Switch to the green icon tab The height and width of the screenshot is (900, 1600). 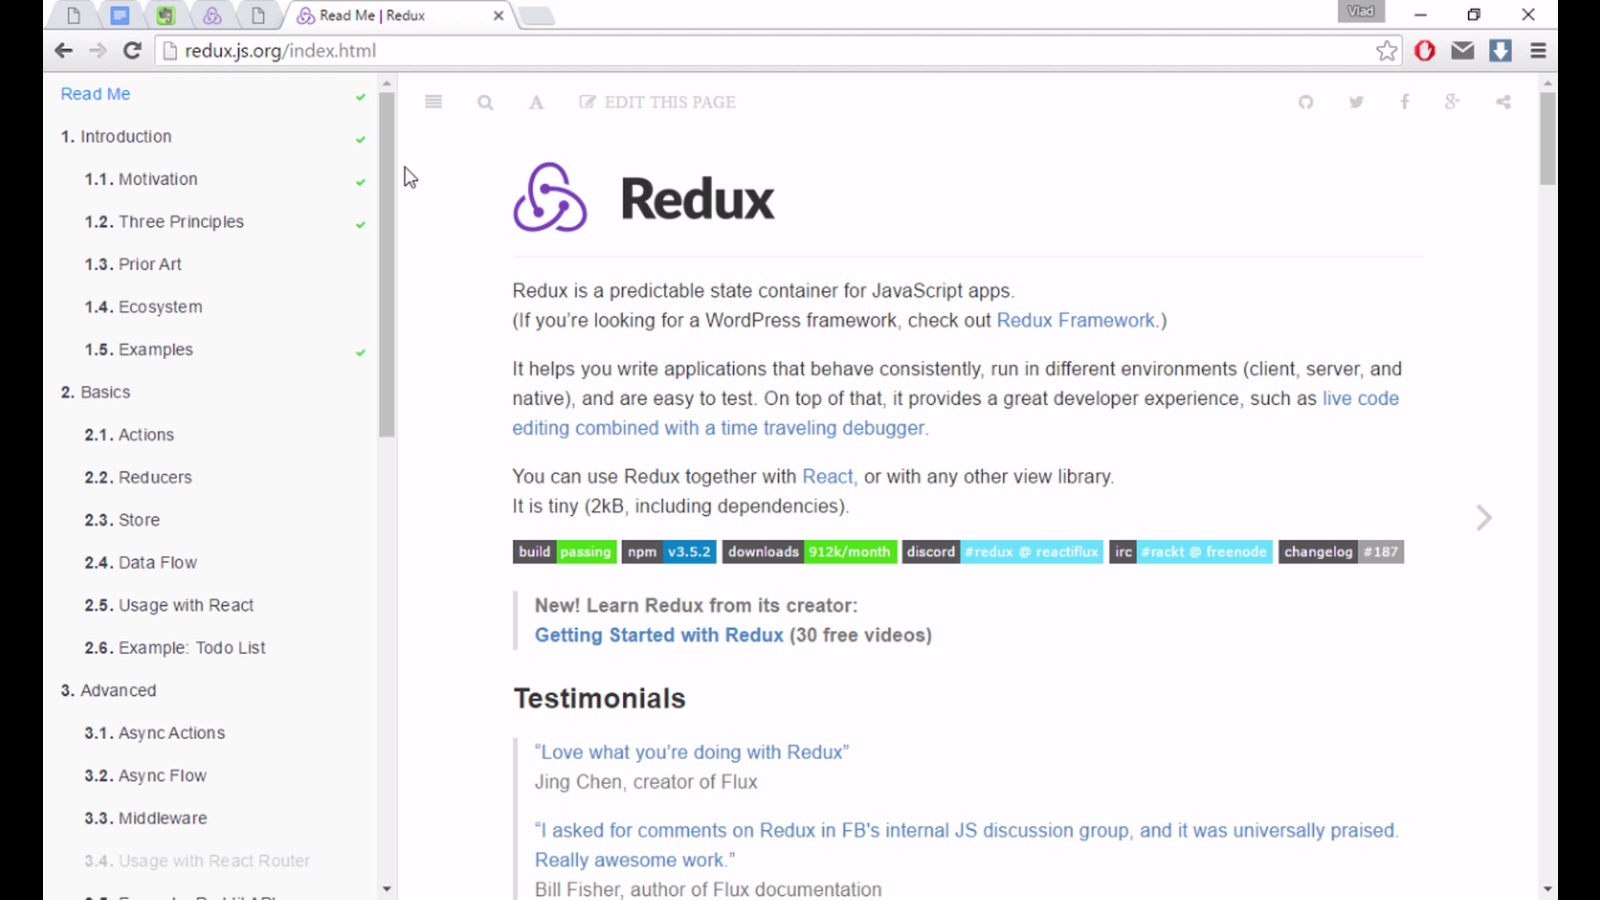point(166,15)
